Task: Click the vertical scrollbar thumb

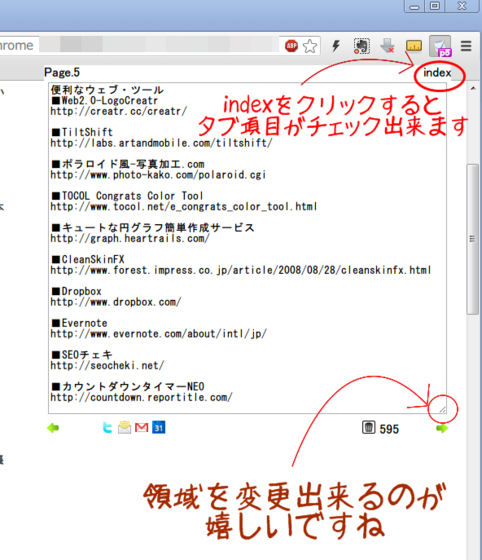Action: [472, 239]
